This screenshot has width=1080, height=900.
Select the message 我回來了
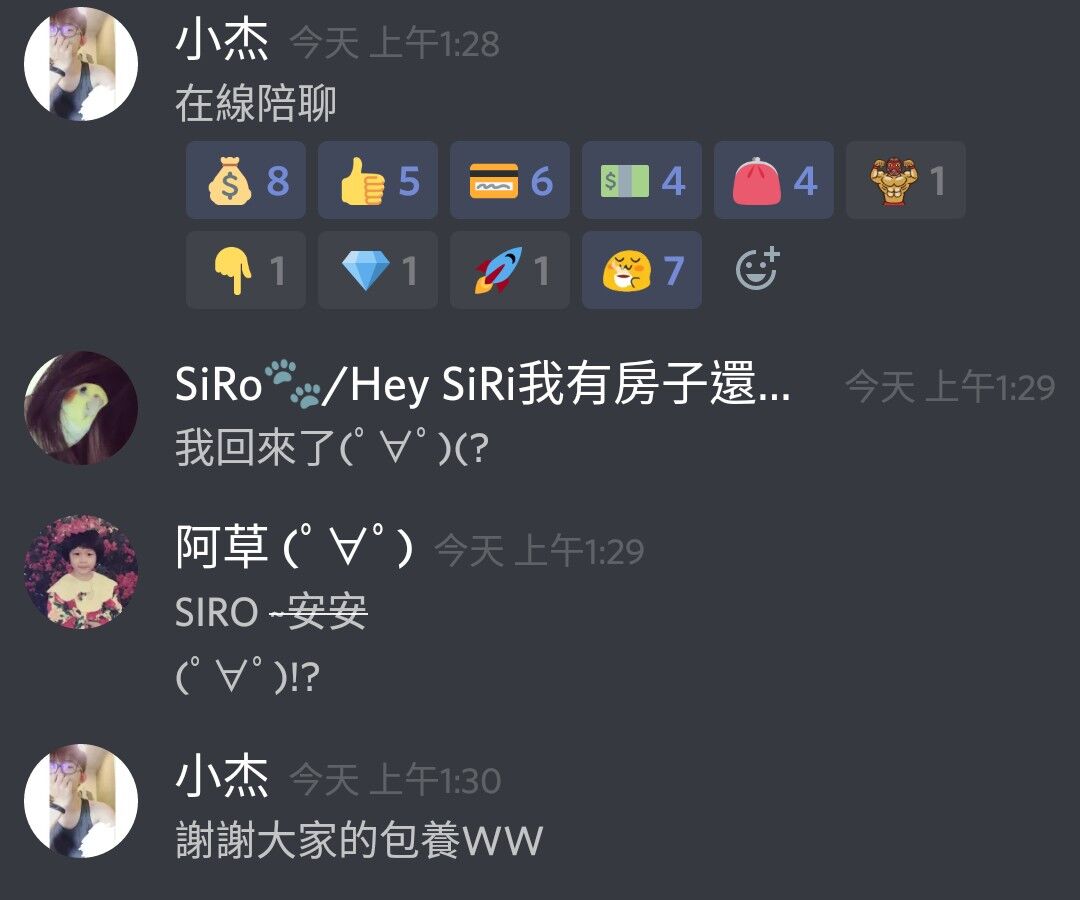(333, 448)
